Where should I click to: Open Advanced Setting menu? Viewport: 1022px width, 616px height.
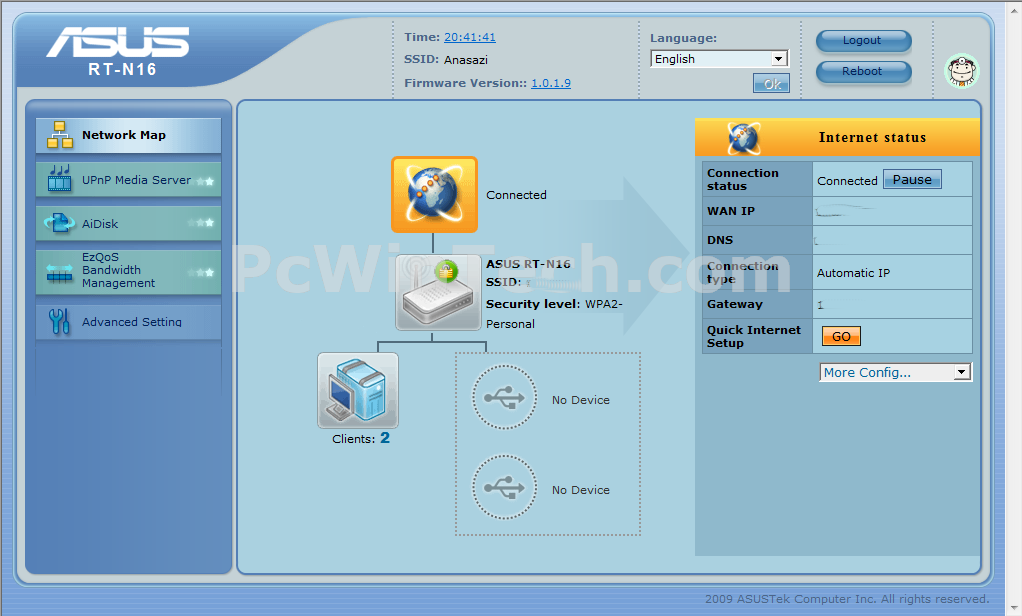[128, 322]
